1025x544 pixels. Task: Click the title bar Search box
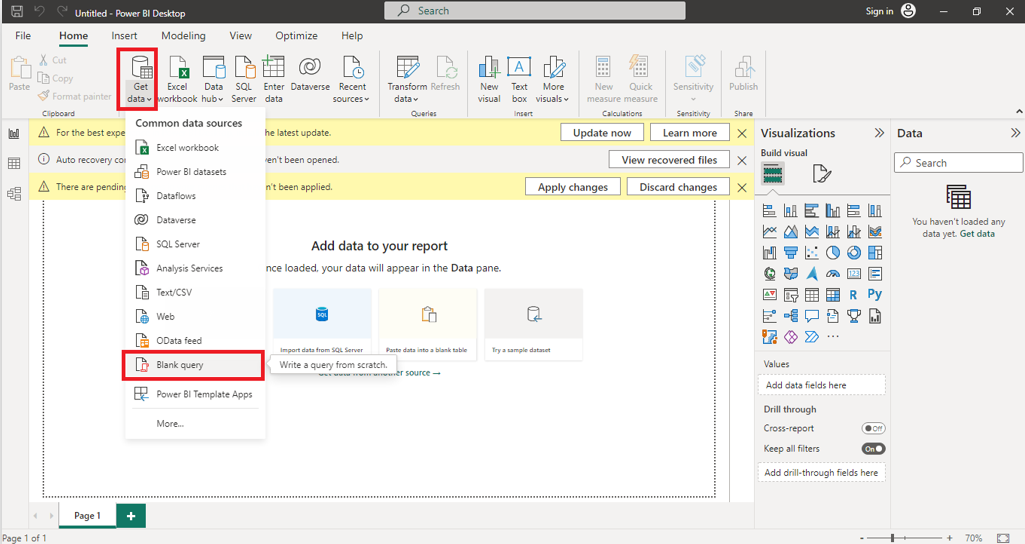[535, 10]
